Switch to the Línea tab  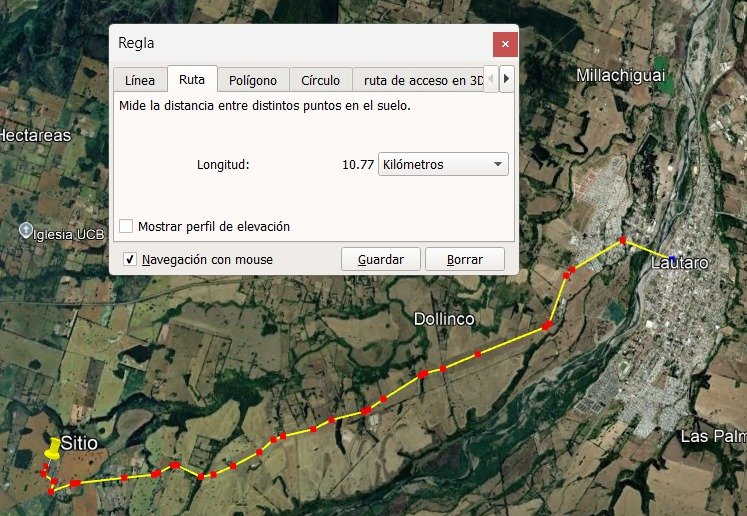click(140, 80)
